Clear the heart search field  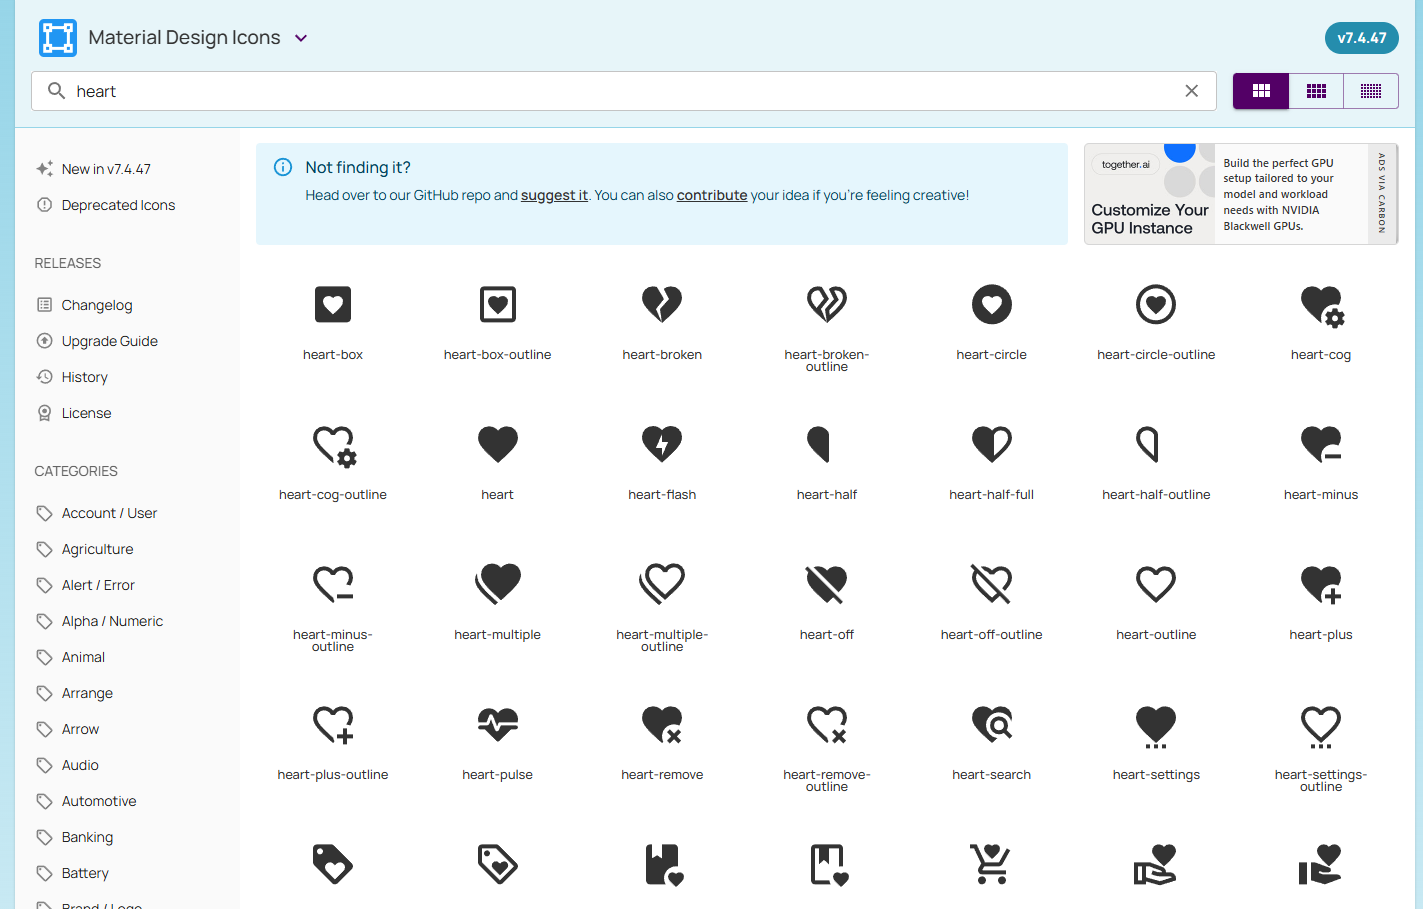tap(1191, 90)
